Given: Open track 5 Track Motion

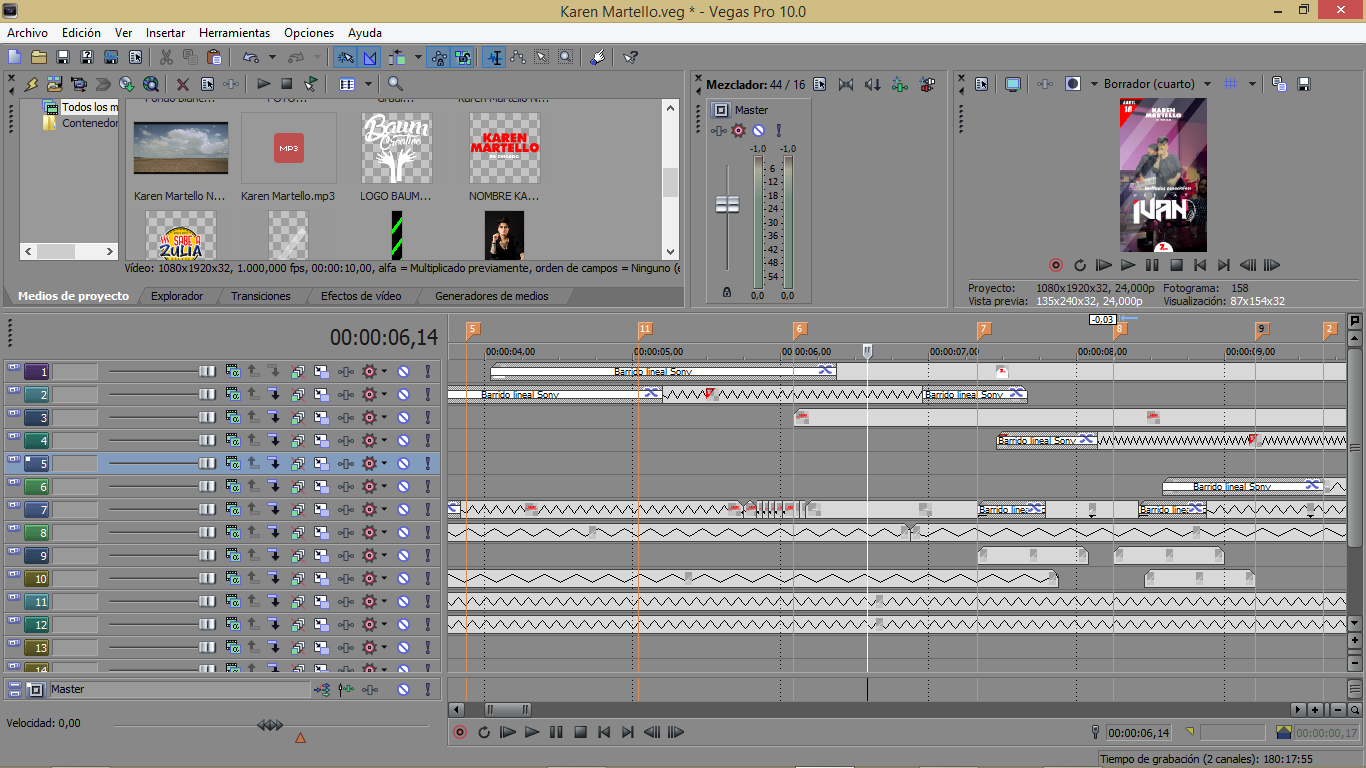Looking at the screenshot, I should pos(321,463).
